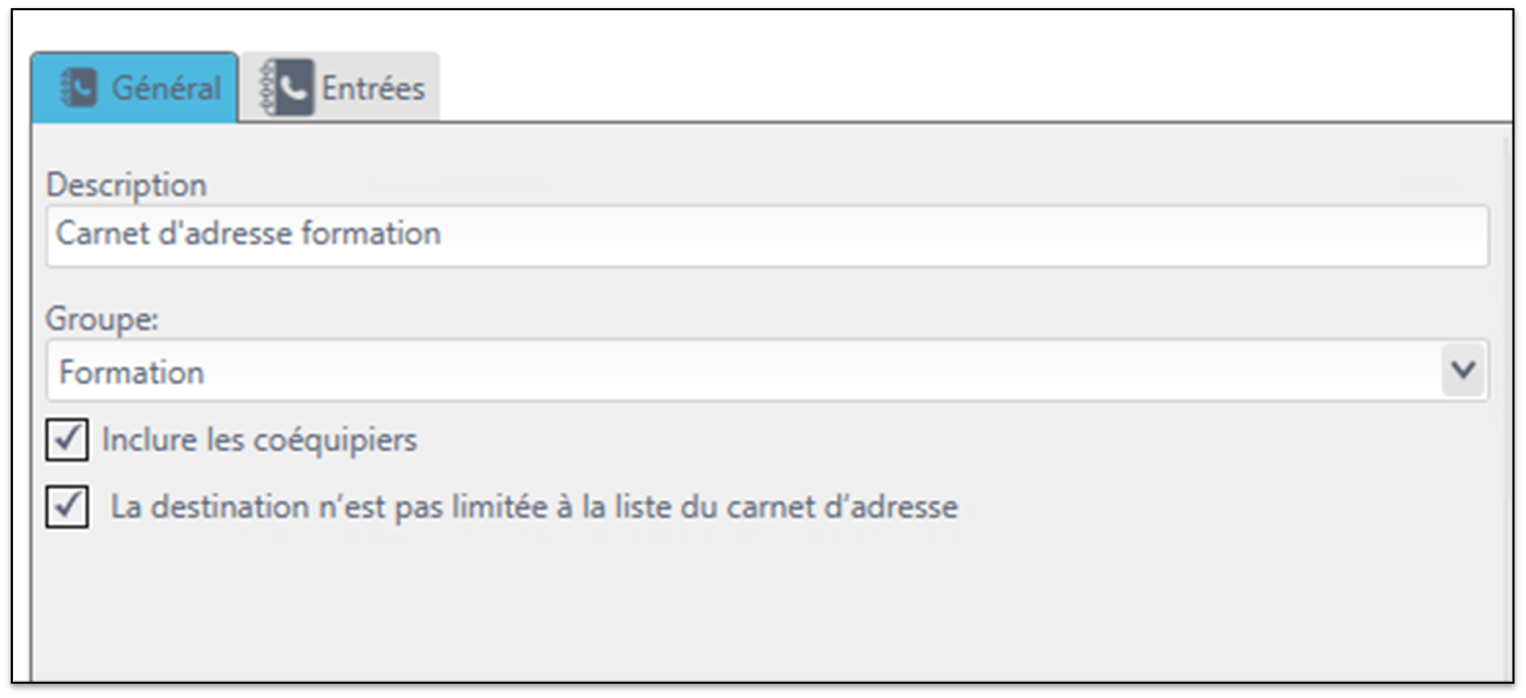Click the phonebook icon on Général tab
This screenshot has width=1526, height=698.
tap(78, 88)
